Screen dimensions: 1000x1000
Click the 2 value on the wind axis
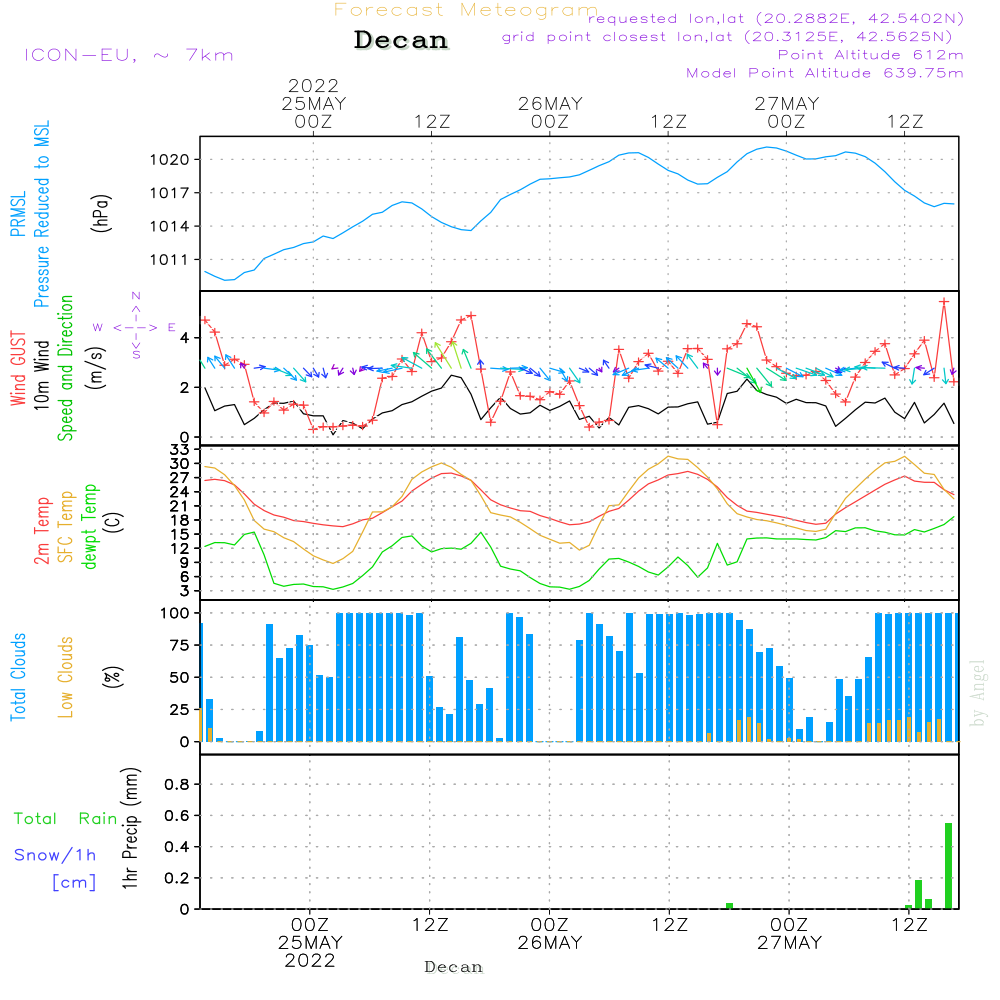click(x=185, y=388)
